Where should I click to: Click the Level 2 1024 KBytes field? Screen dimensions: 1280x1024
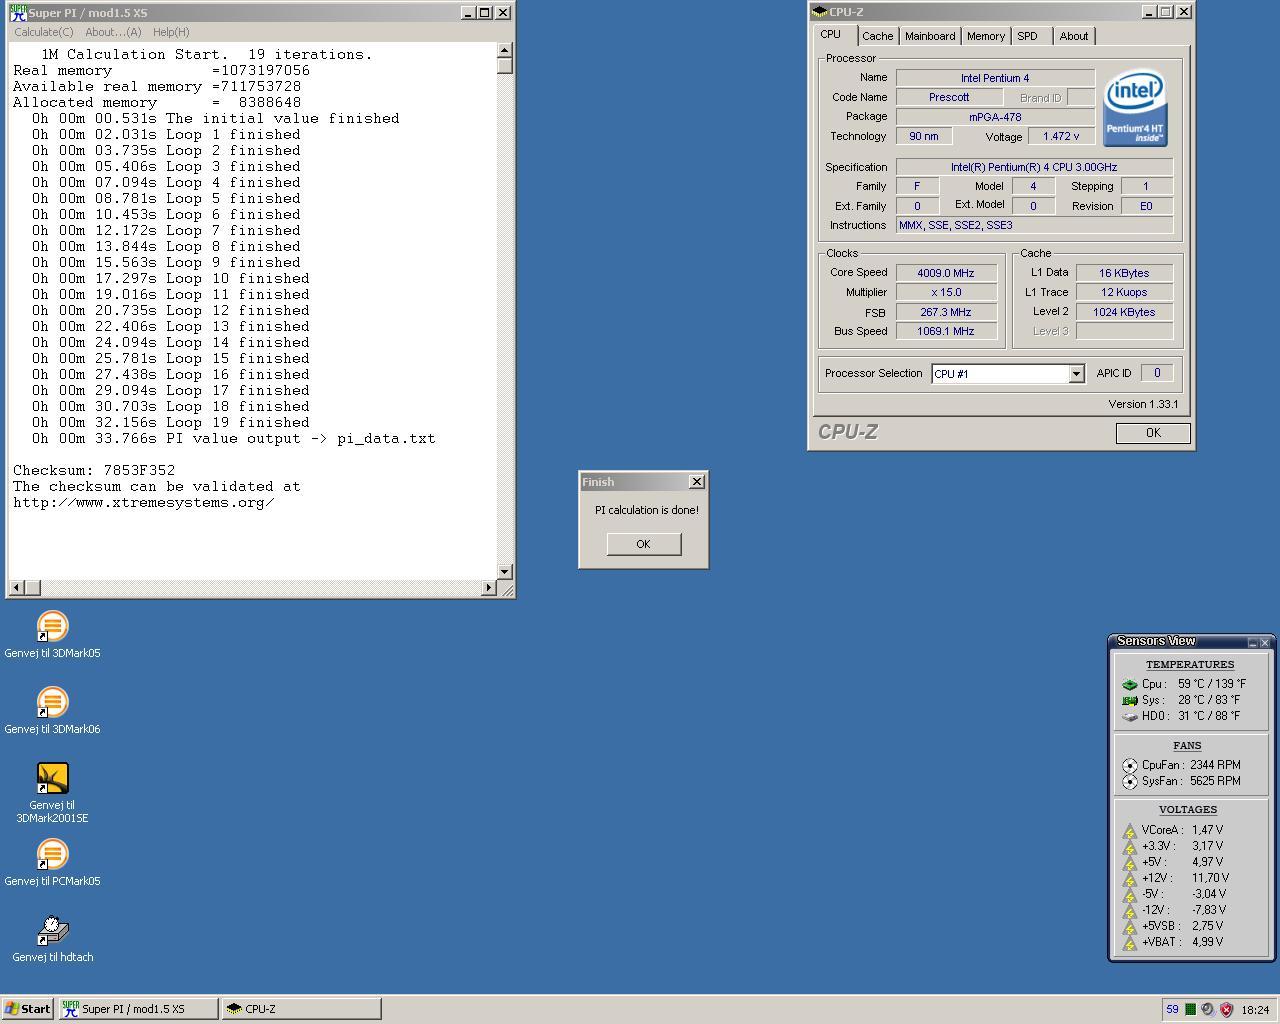pos(1124,312)
